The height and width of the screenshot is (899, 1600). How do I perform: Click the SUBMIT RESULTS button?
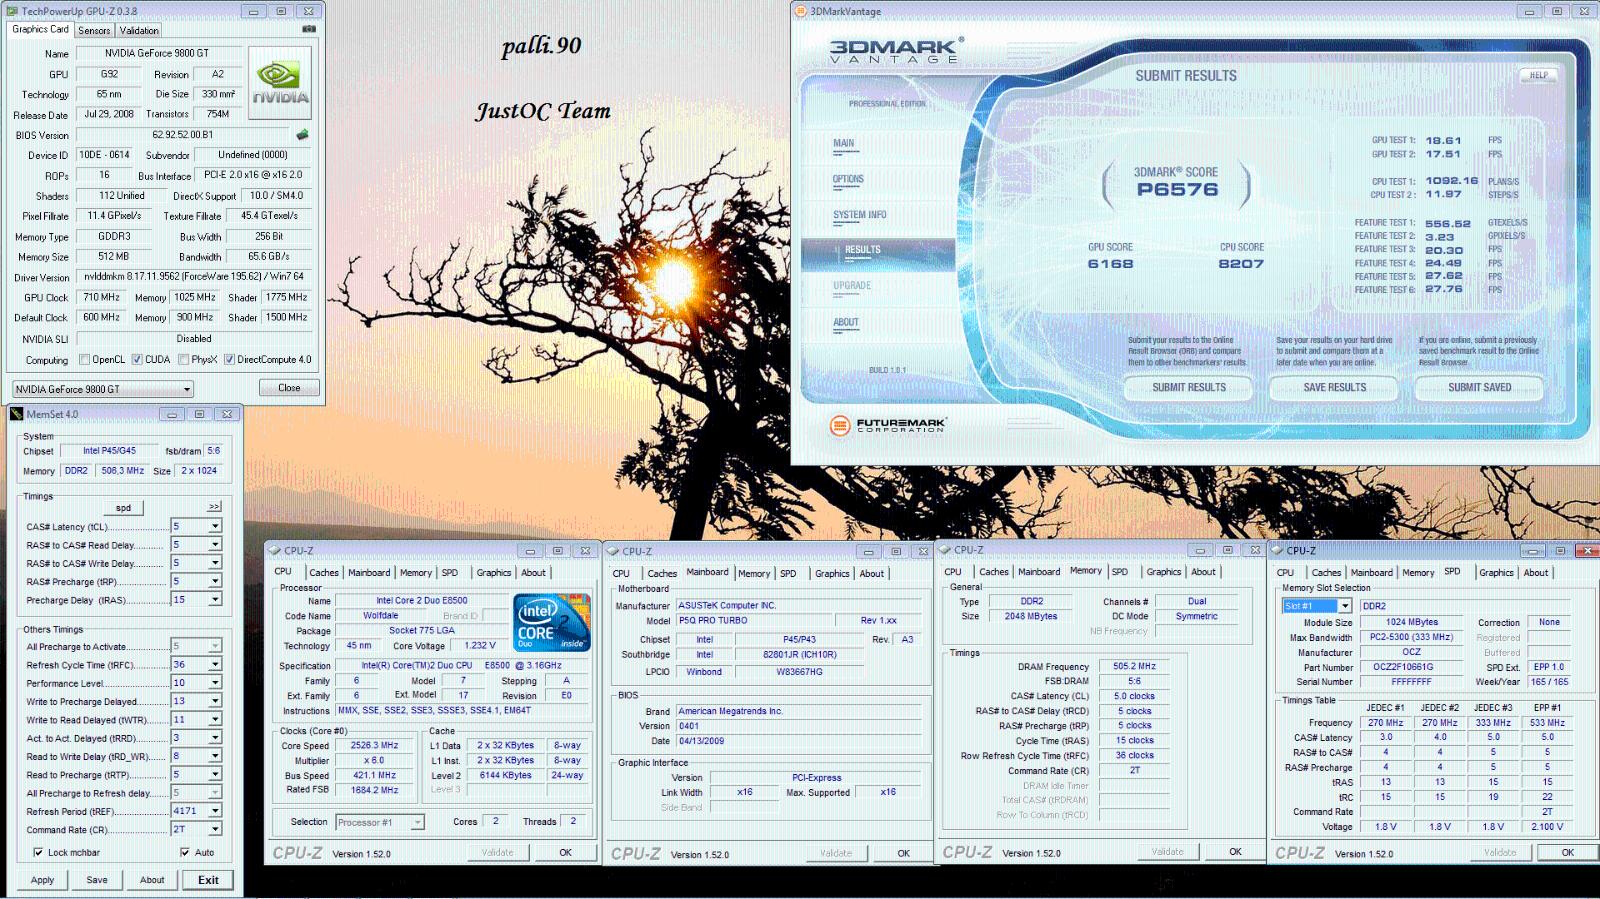pos(1188,388)
